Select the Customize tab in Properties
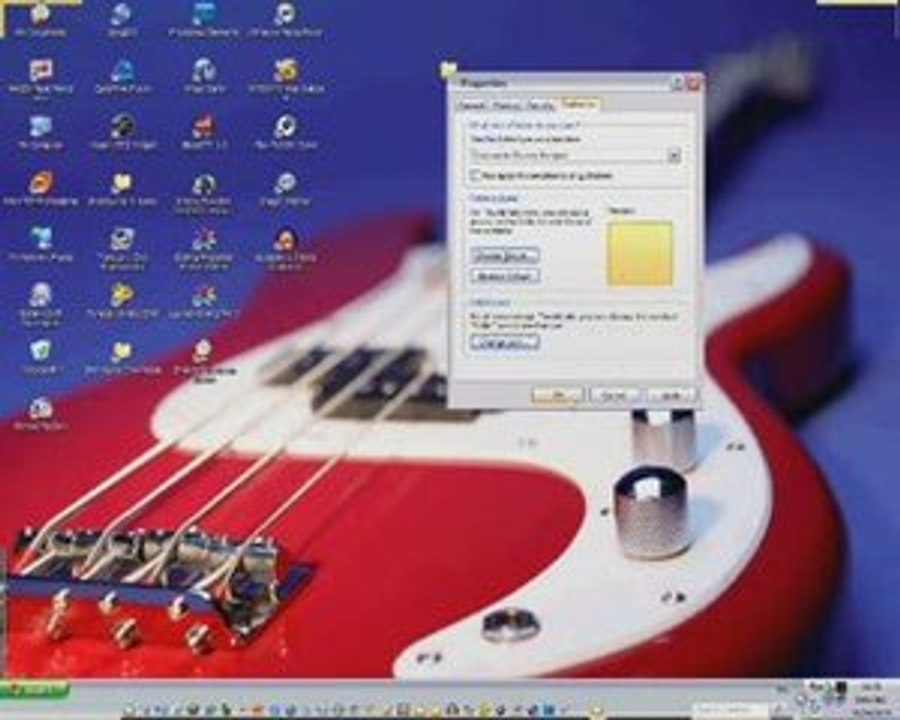 pos(580,104)
